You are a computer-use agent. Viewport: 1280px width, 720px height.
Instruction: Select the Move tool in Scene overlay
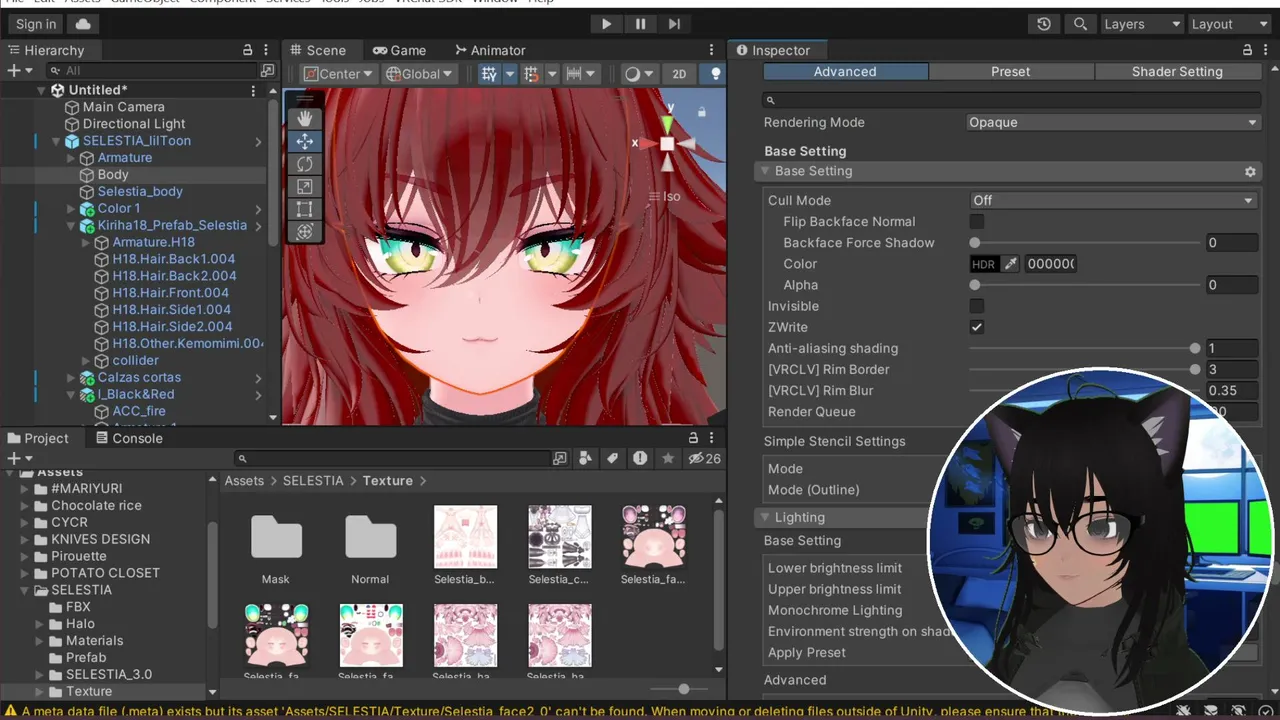click(x=305, y=141)
